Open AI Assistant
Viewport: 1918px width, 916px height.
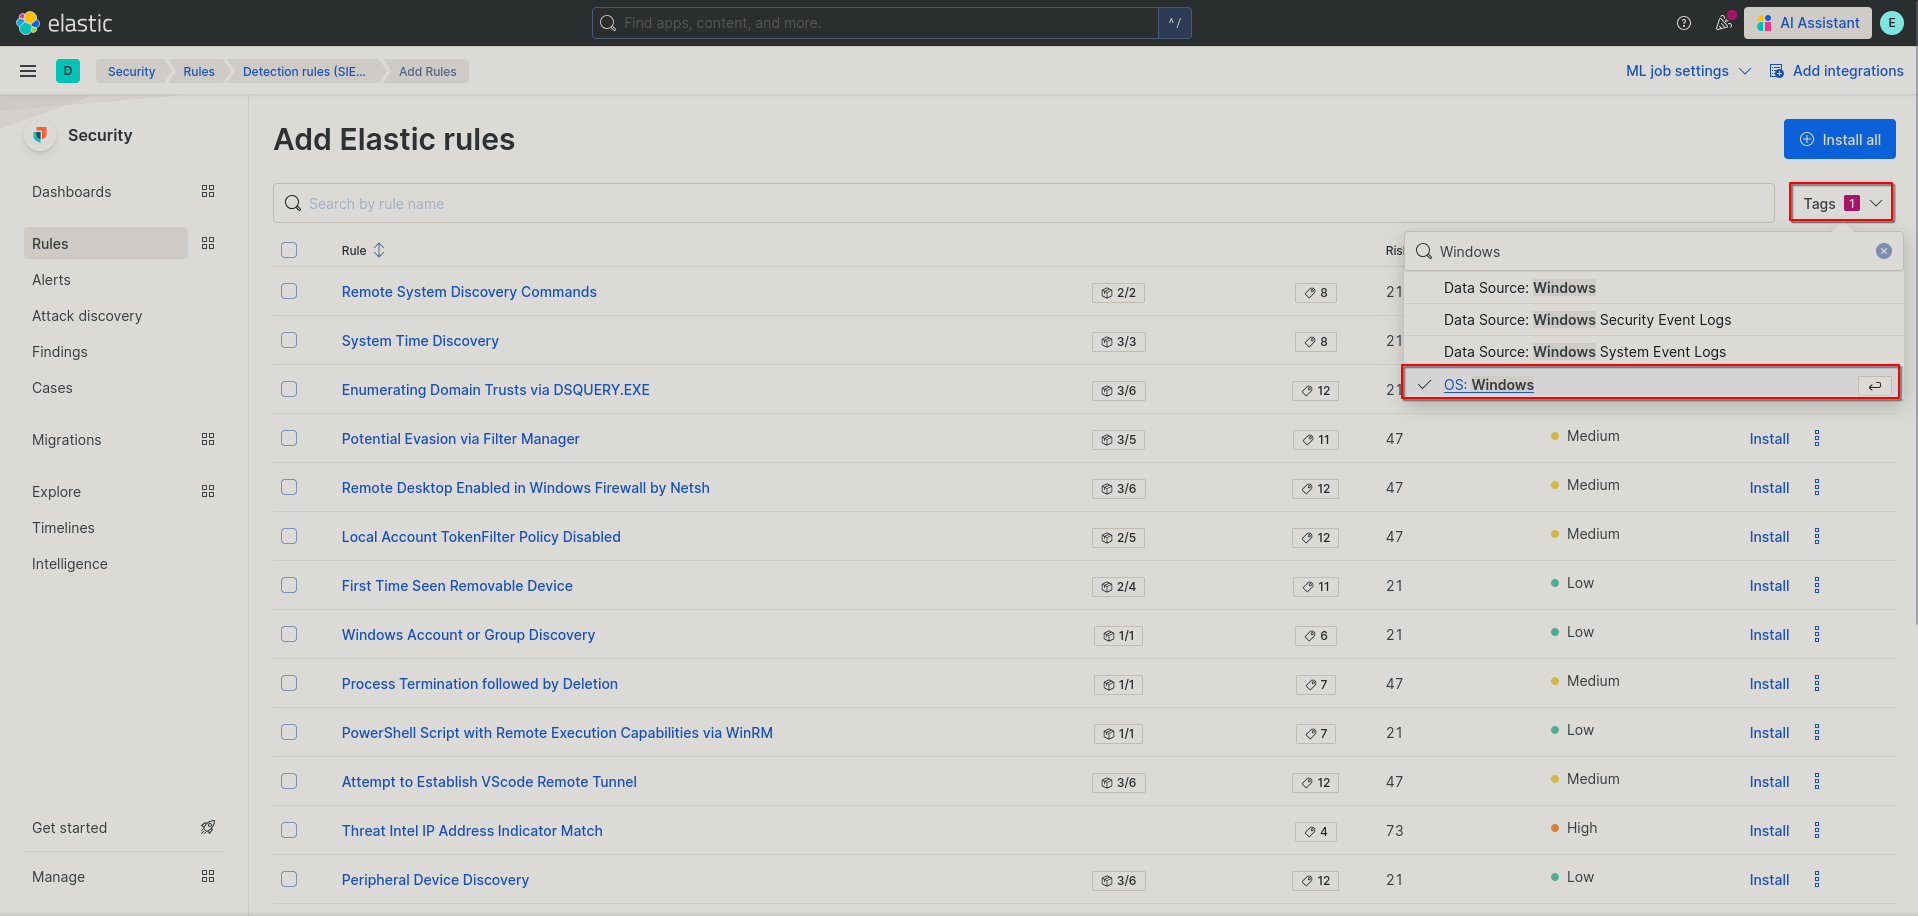click(1808, 23)
